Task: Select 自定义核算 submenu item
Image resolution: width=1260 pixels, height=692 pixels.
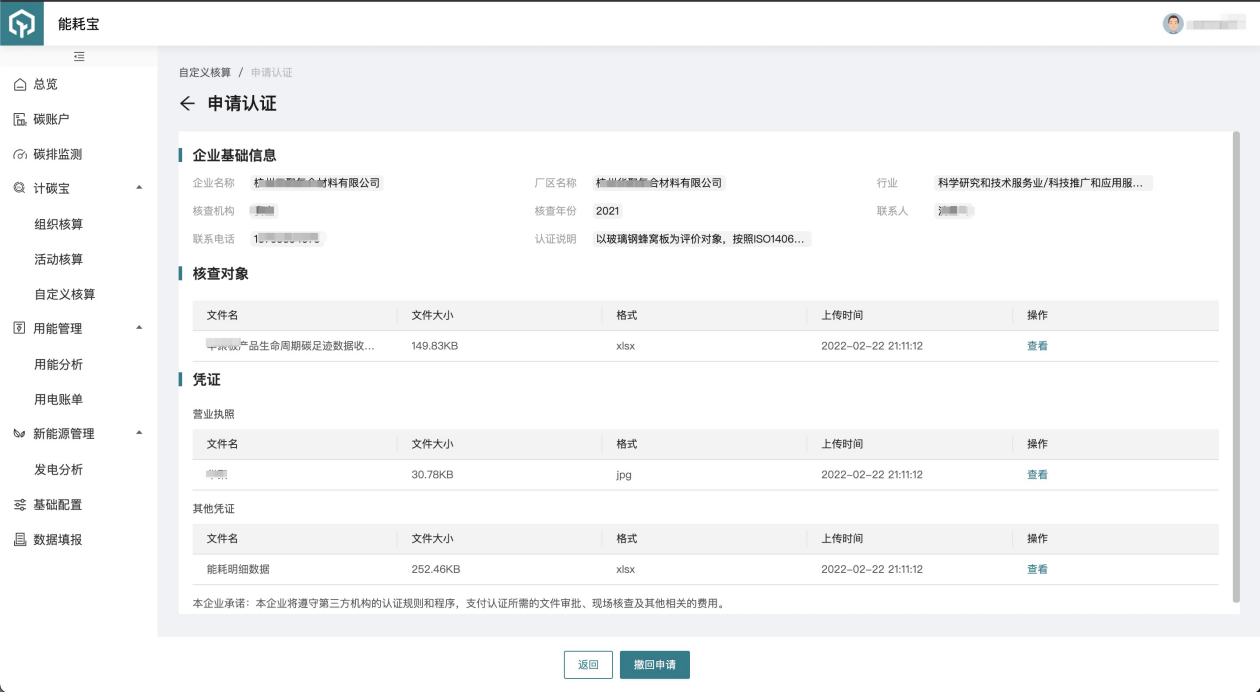Action: (x=65, y=295)
